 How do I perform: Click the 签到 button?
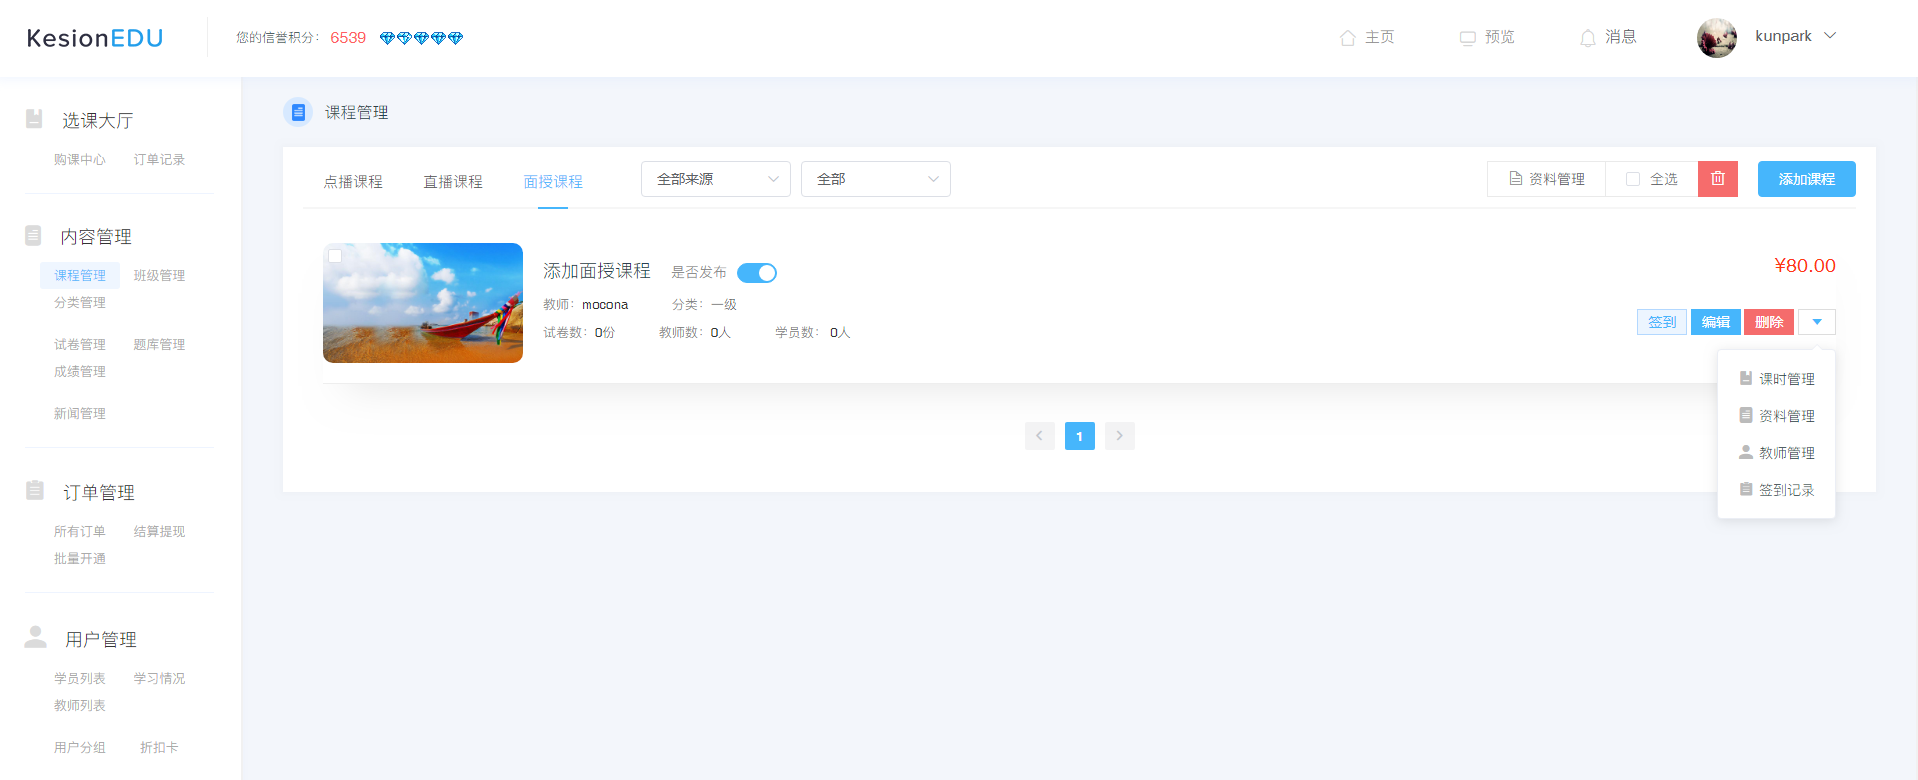pyautogui.click(x=1662, y=322)
